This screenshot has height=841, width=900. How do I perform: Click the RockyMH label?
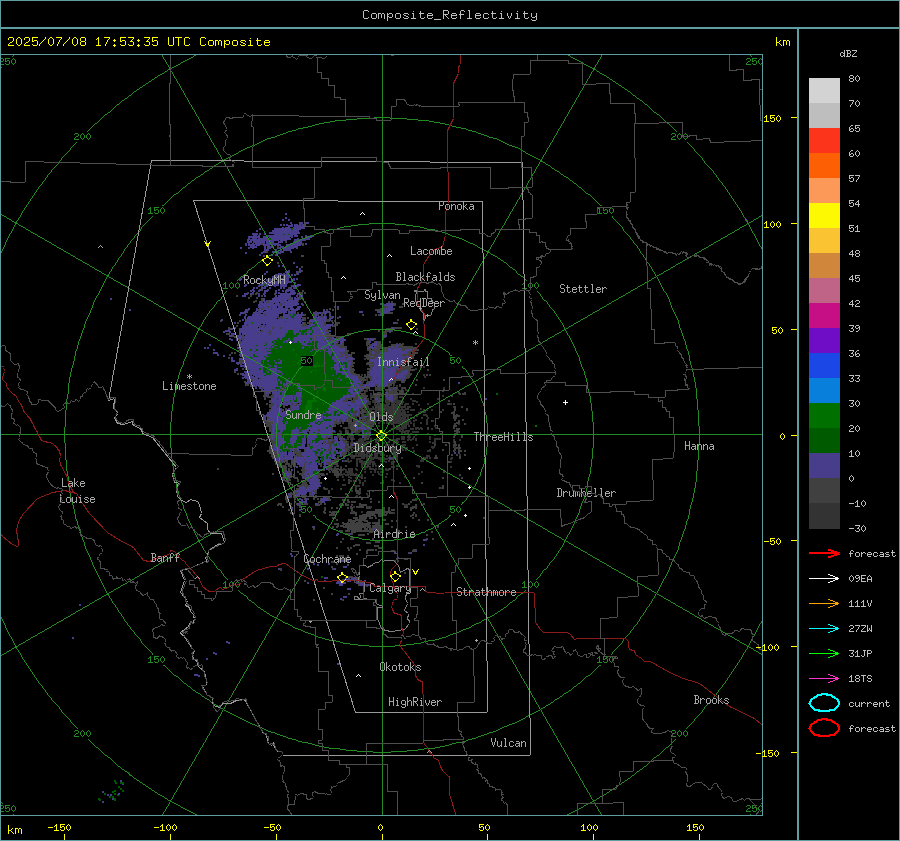click(264, 280)
